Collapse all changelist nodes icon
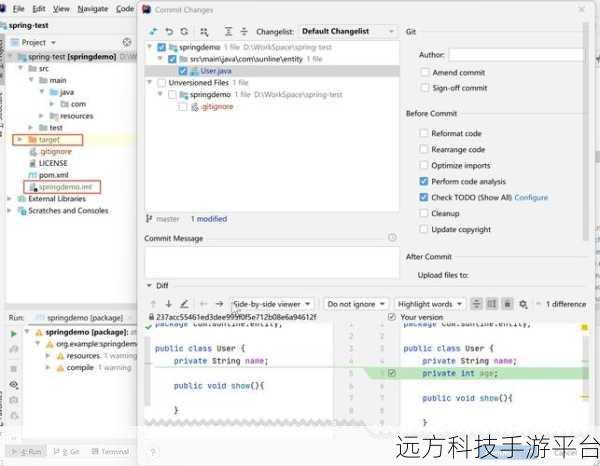 tap(244, 32)
